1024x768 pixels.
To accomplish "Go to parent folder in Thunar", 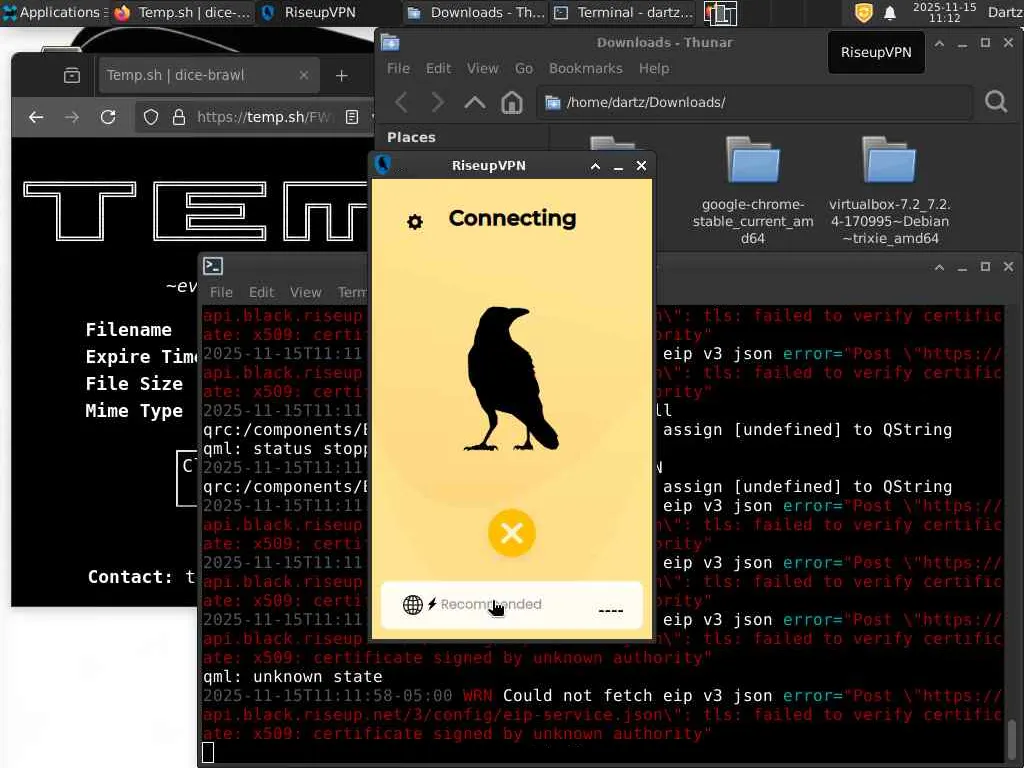I will (x=475, y=102).
